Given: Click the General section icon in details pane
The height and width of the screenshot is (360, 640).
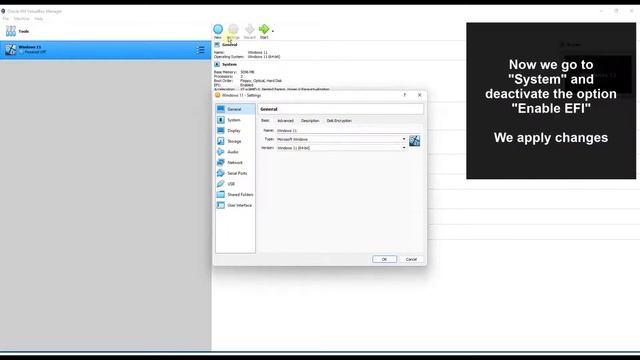Looking at the screenshot, I should pyautogui.click(x=217, y=44).
